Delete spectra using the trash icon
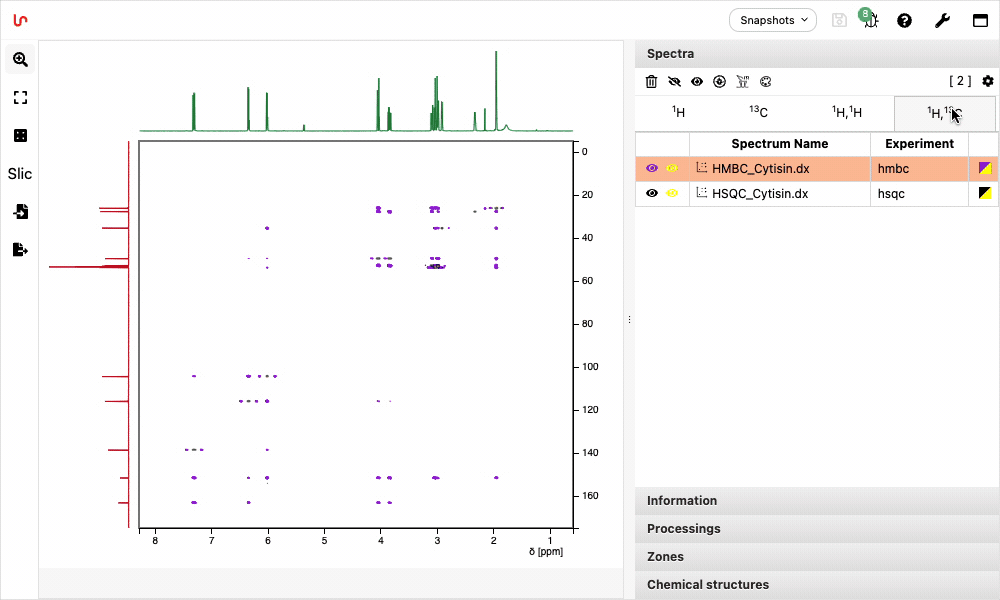The height and width of the screenshot is (600, 1000). click(652, 81)
